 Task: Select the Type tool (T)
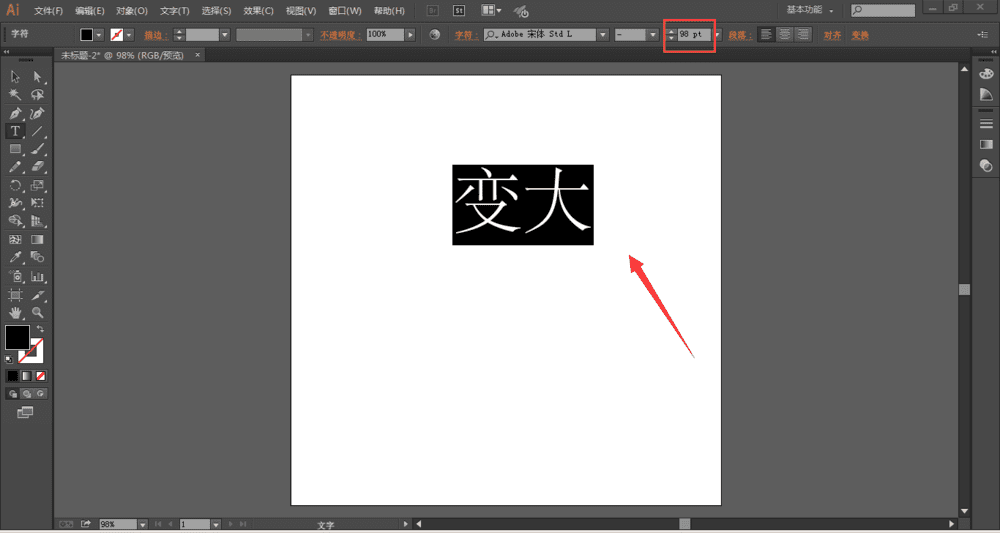tap(15, 131)
